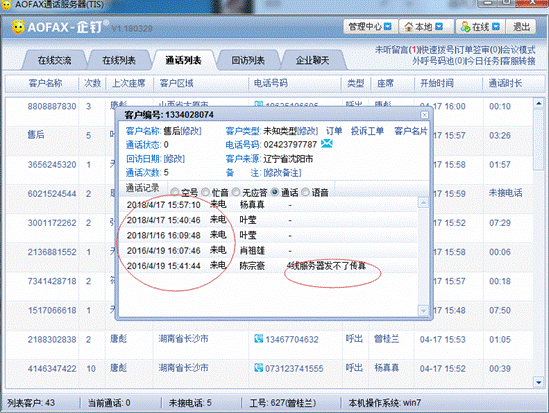Open the 企业聊天 tab
The width and height of the screenshot is (549, 413).
click(x=312, y=60)
